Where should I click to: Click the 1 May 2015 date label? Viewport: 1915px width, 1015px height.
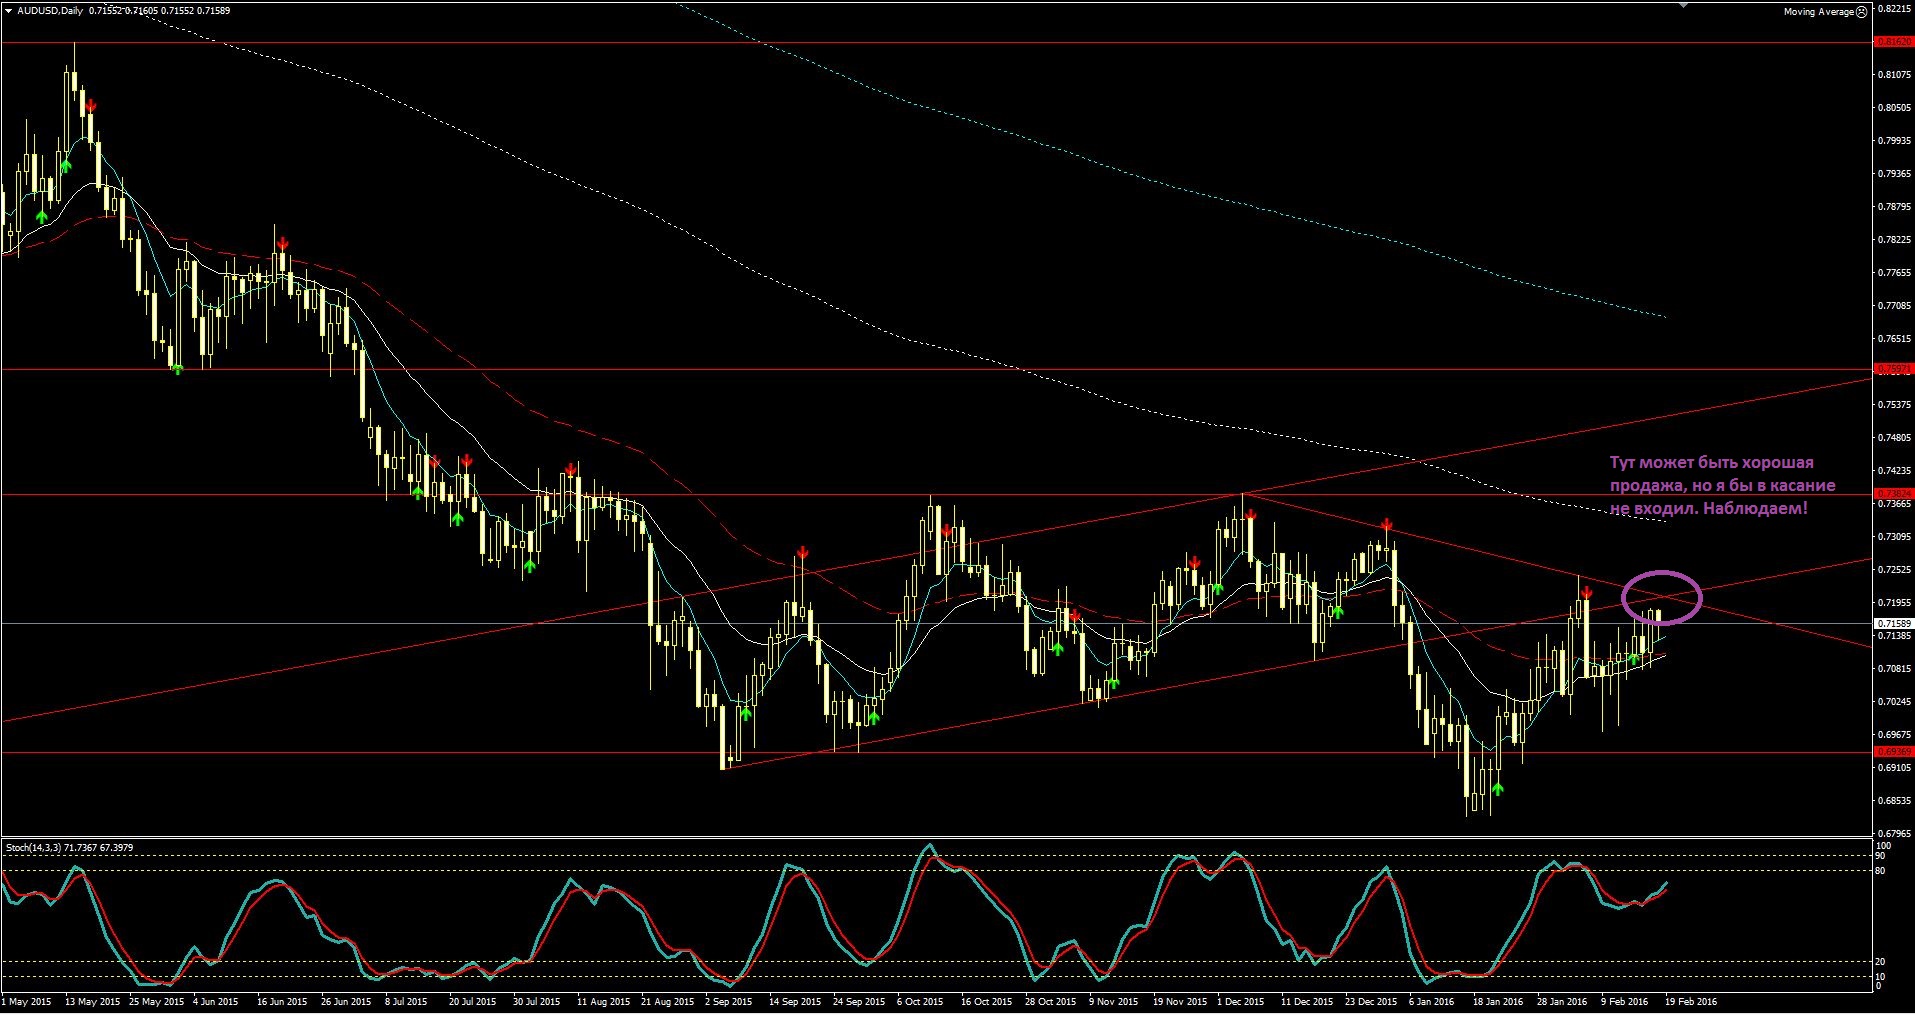(27, 1001)
